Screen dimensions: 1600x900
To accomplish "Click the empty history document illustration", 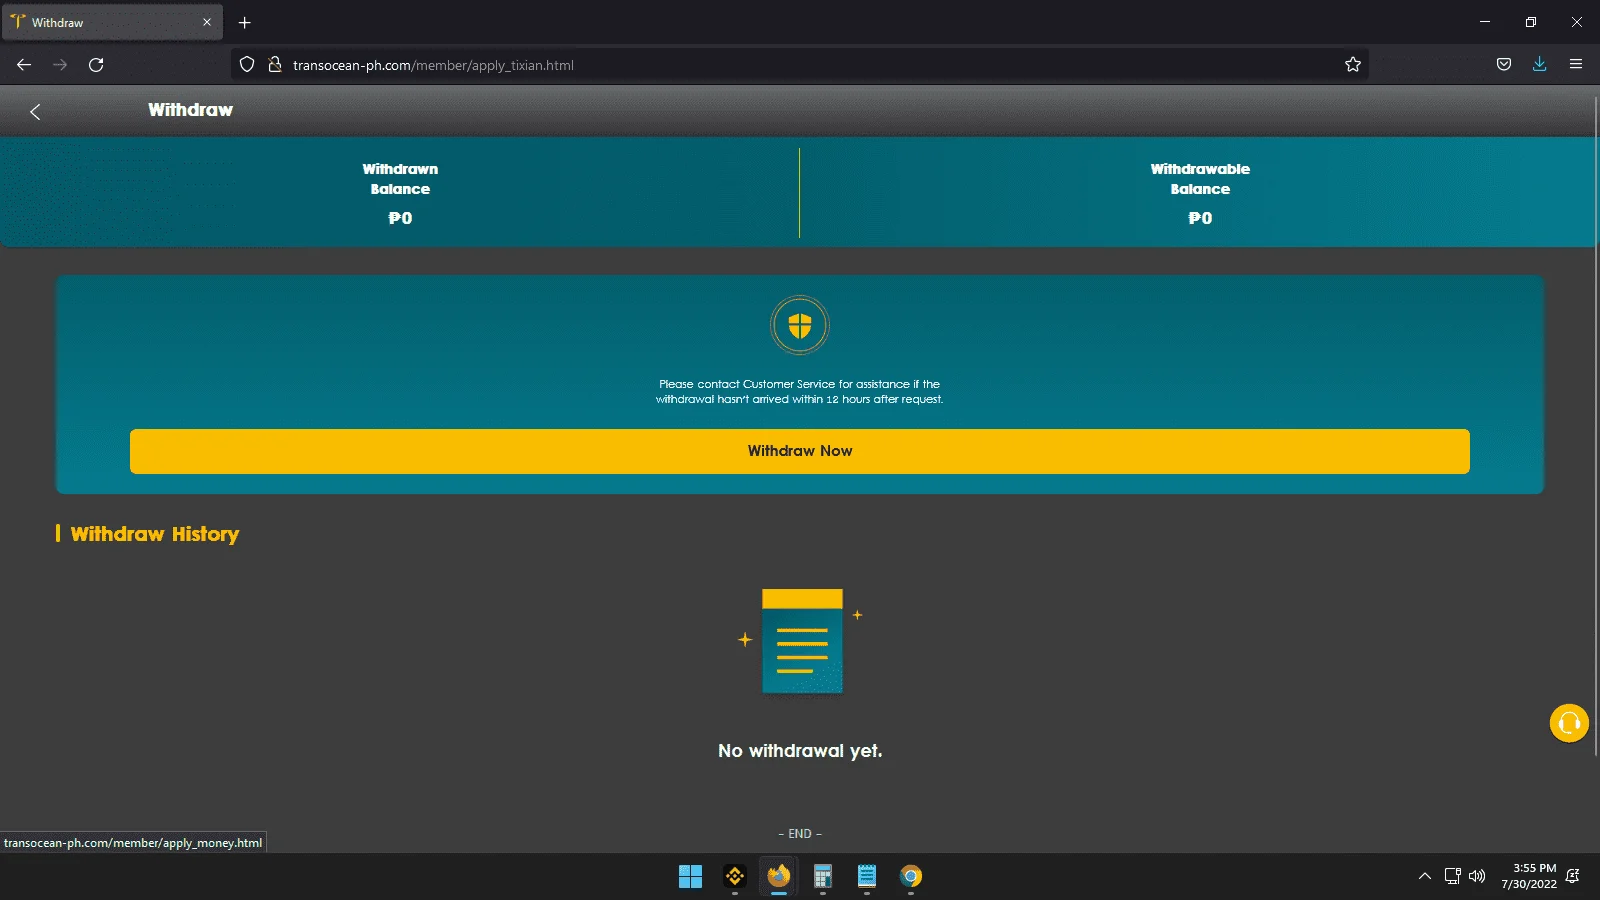I will (801, 641).
